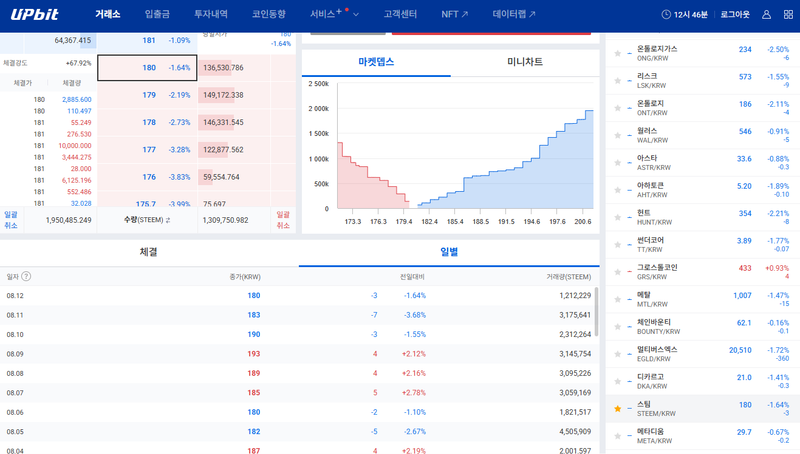Toggle favorite star for 리스크
Image resolution: width=800 pixels, height=454 pixels.
pos(617,81)
